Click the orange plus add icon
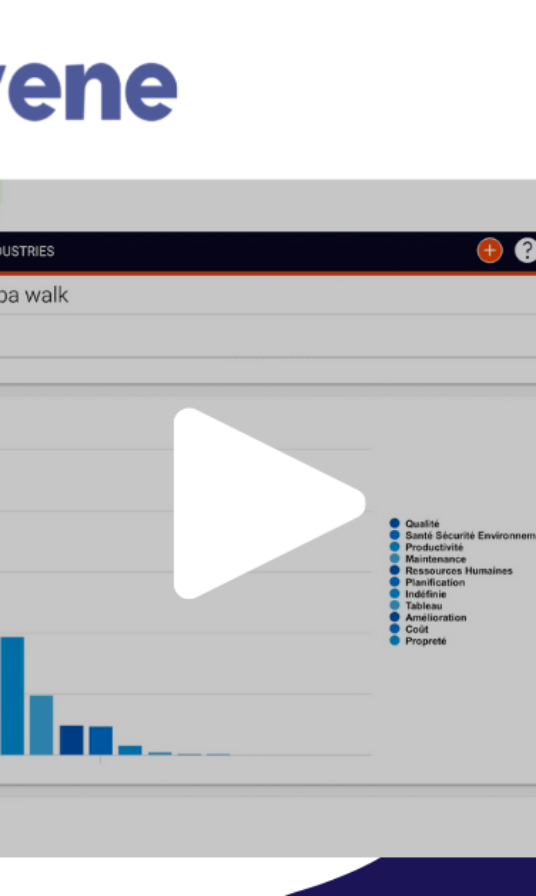 (490, 251)
